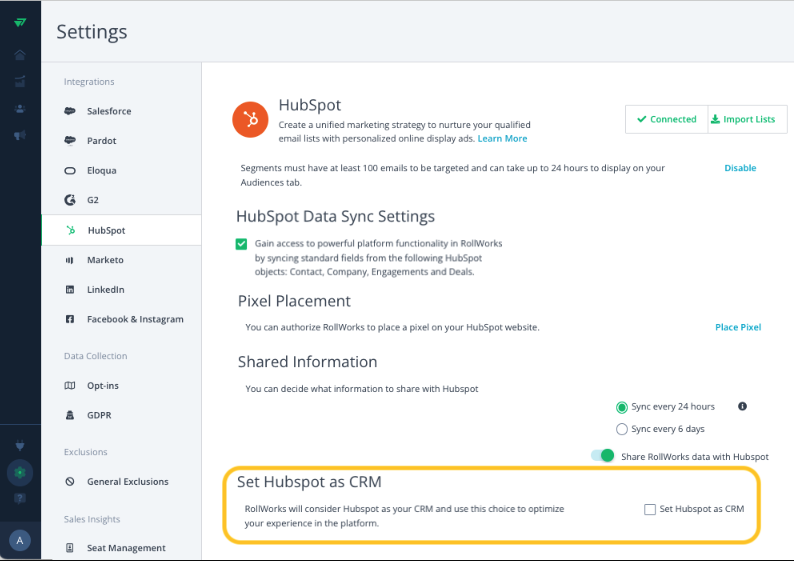This screenshot has width=794, height=561.
Task: Click the LinkedIn logo icon
Action: 70,290
